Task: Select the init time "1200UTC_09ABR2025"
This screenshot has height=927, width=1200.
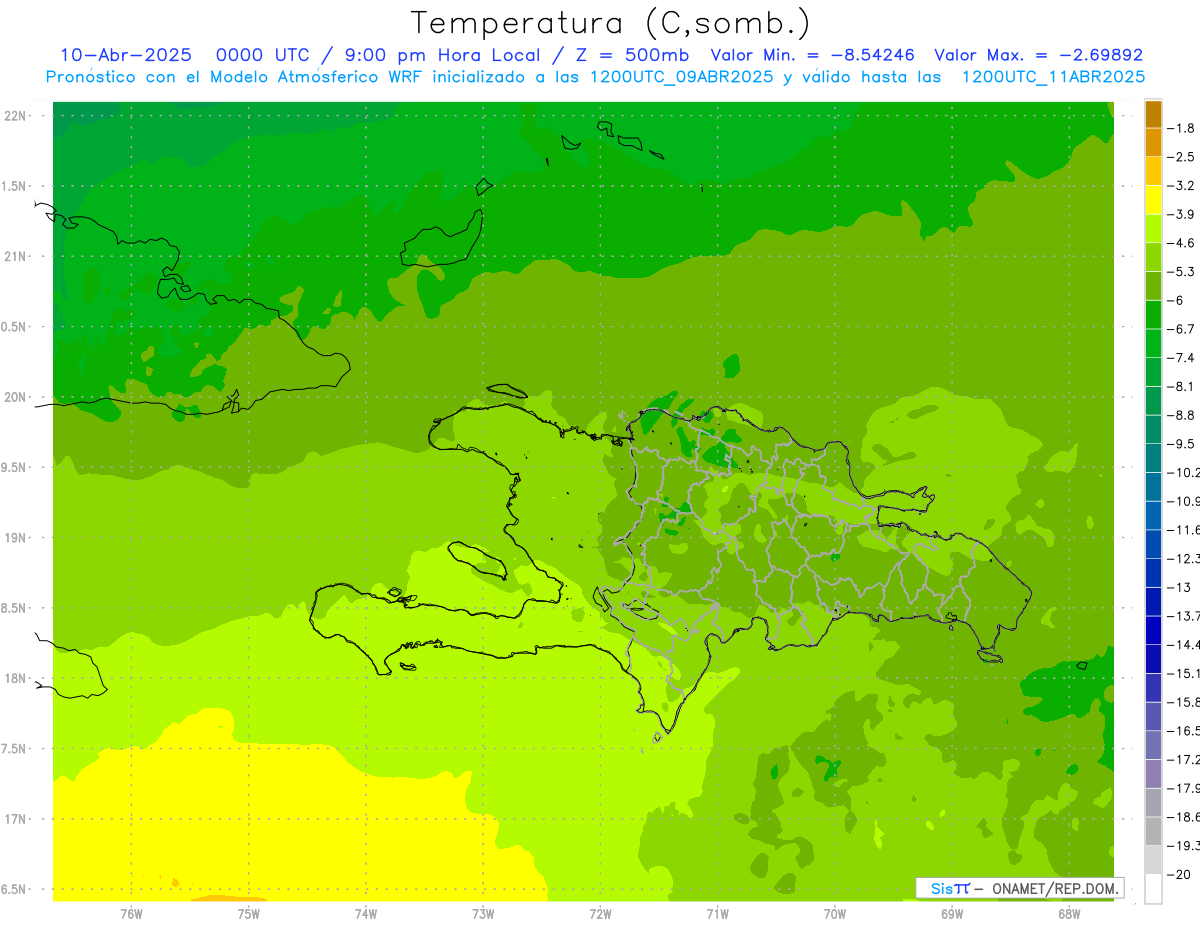Action: (x=680, y=77)
